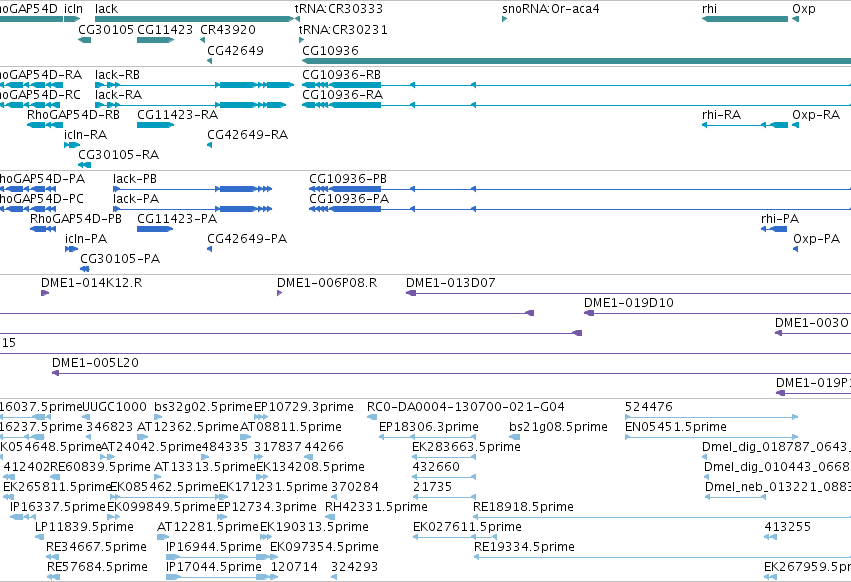Click the Oxp-RA transcript label

point(816,115)
